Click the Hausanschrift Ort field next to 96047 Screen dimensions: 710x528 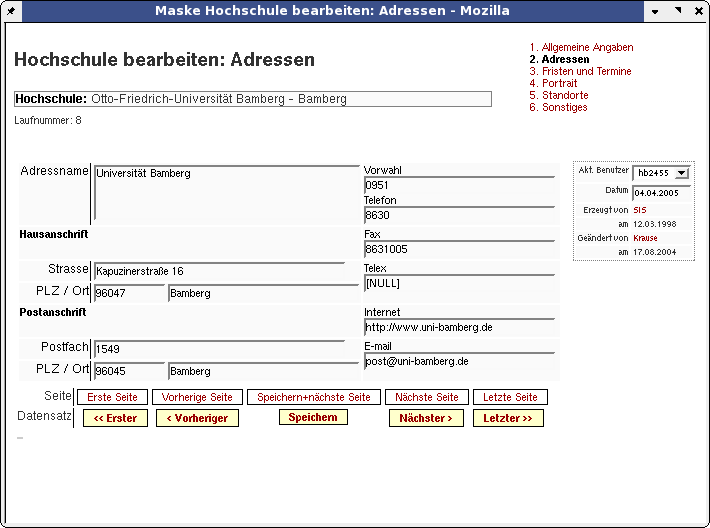(x=264, y=293)
